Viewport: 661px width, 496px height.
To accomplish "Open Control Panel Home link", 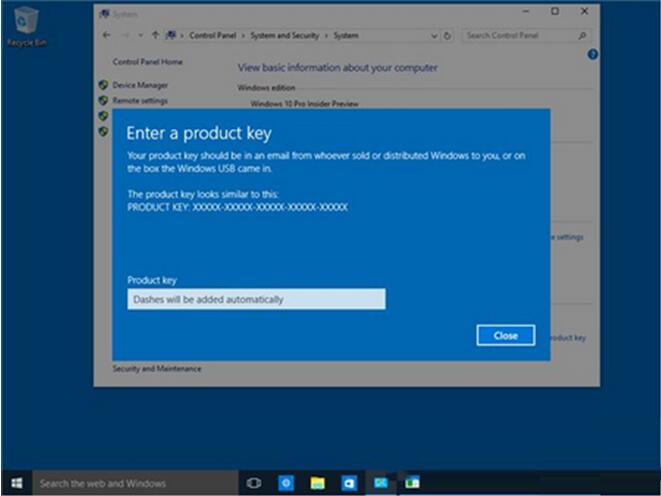I will pyautogui.click(x=148, y=62).
